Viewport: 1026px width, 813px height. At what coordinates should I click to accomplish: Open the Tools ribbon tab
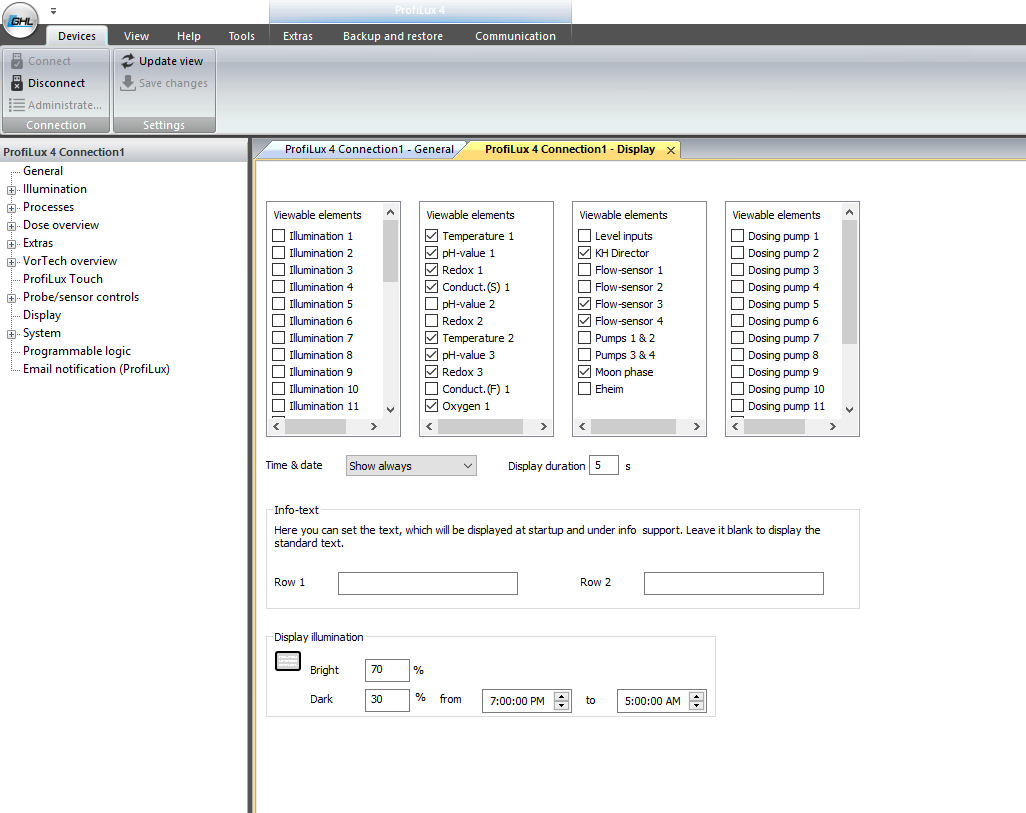[241, 36]
